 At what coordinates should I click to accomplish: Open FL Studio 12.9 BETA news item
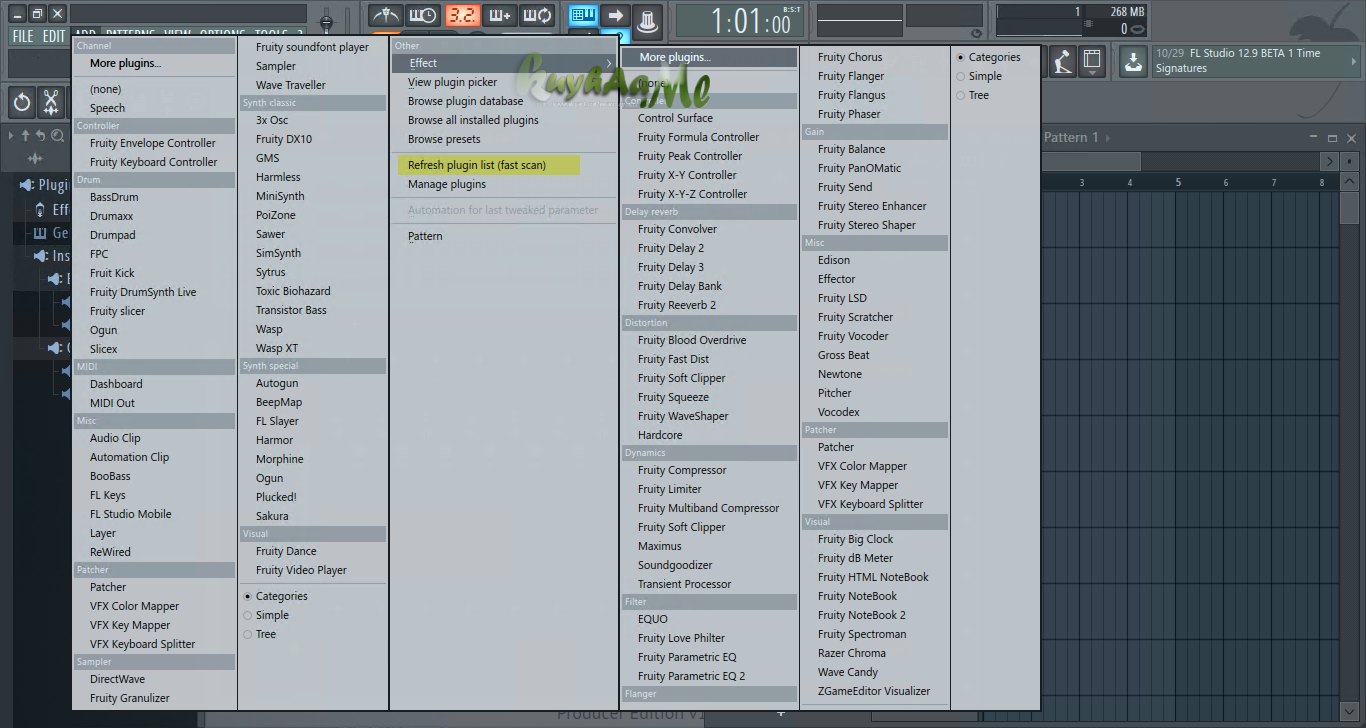pos(1257,61)
